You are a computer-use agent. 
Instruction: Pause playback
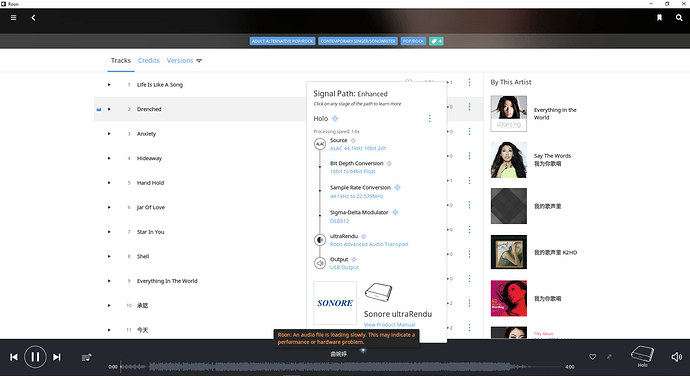tap(35, 357)
